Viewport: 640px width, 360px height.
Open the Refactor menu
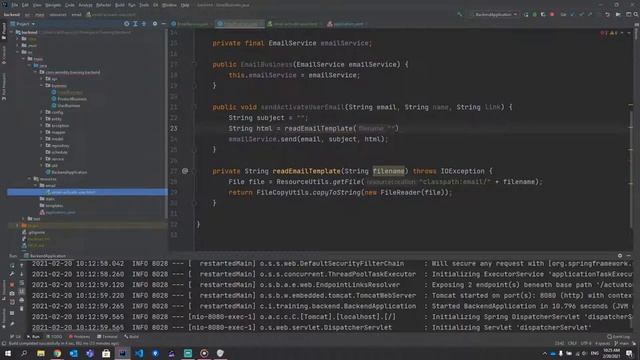103,5
